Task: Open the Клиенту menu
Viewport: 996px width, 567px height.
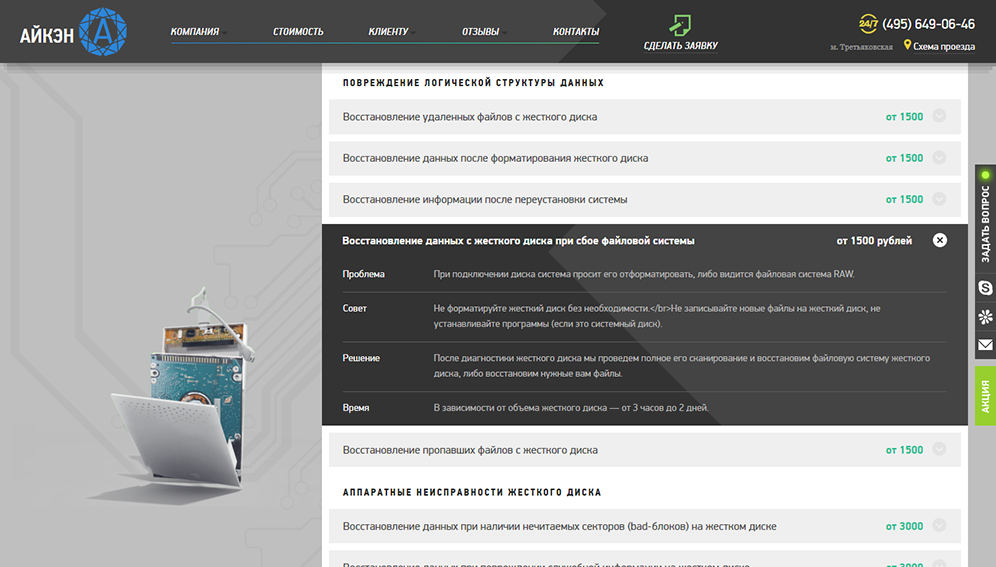Action: [x=389, y=31]
